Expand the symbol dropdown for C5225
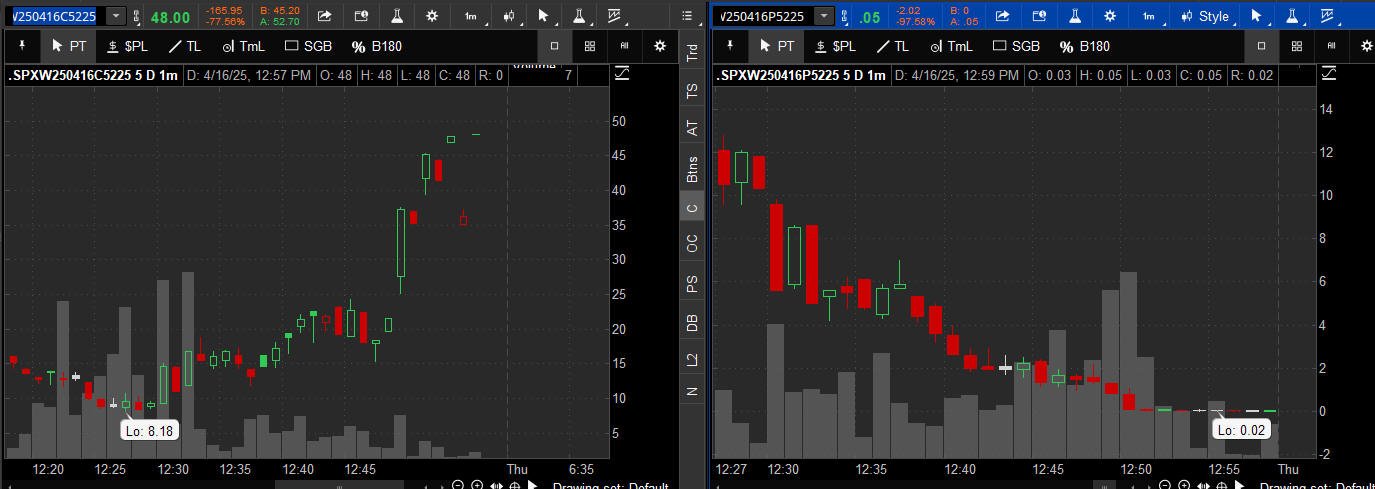 click(116, 16)
